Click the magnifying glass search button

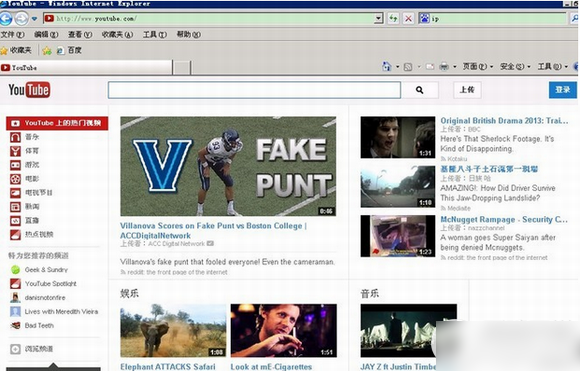[419, 90]
